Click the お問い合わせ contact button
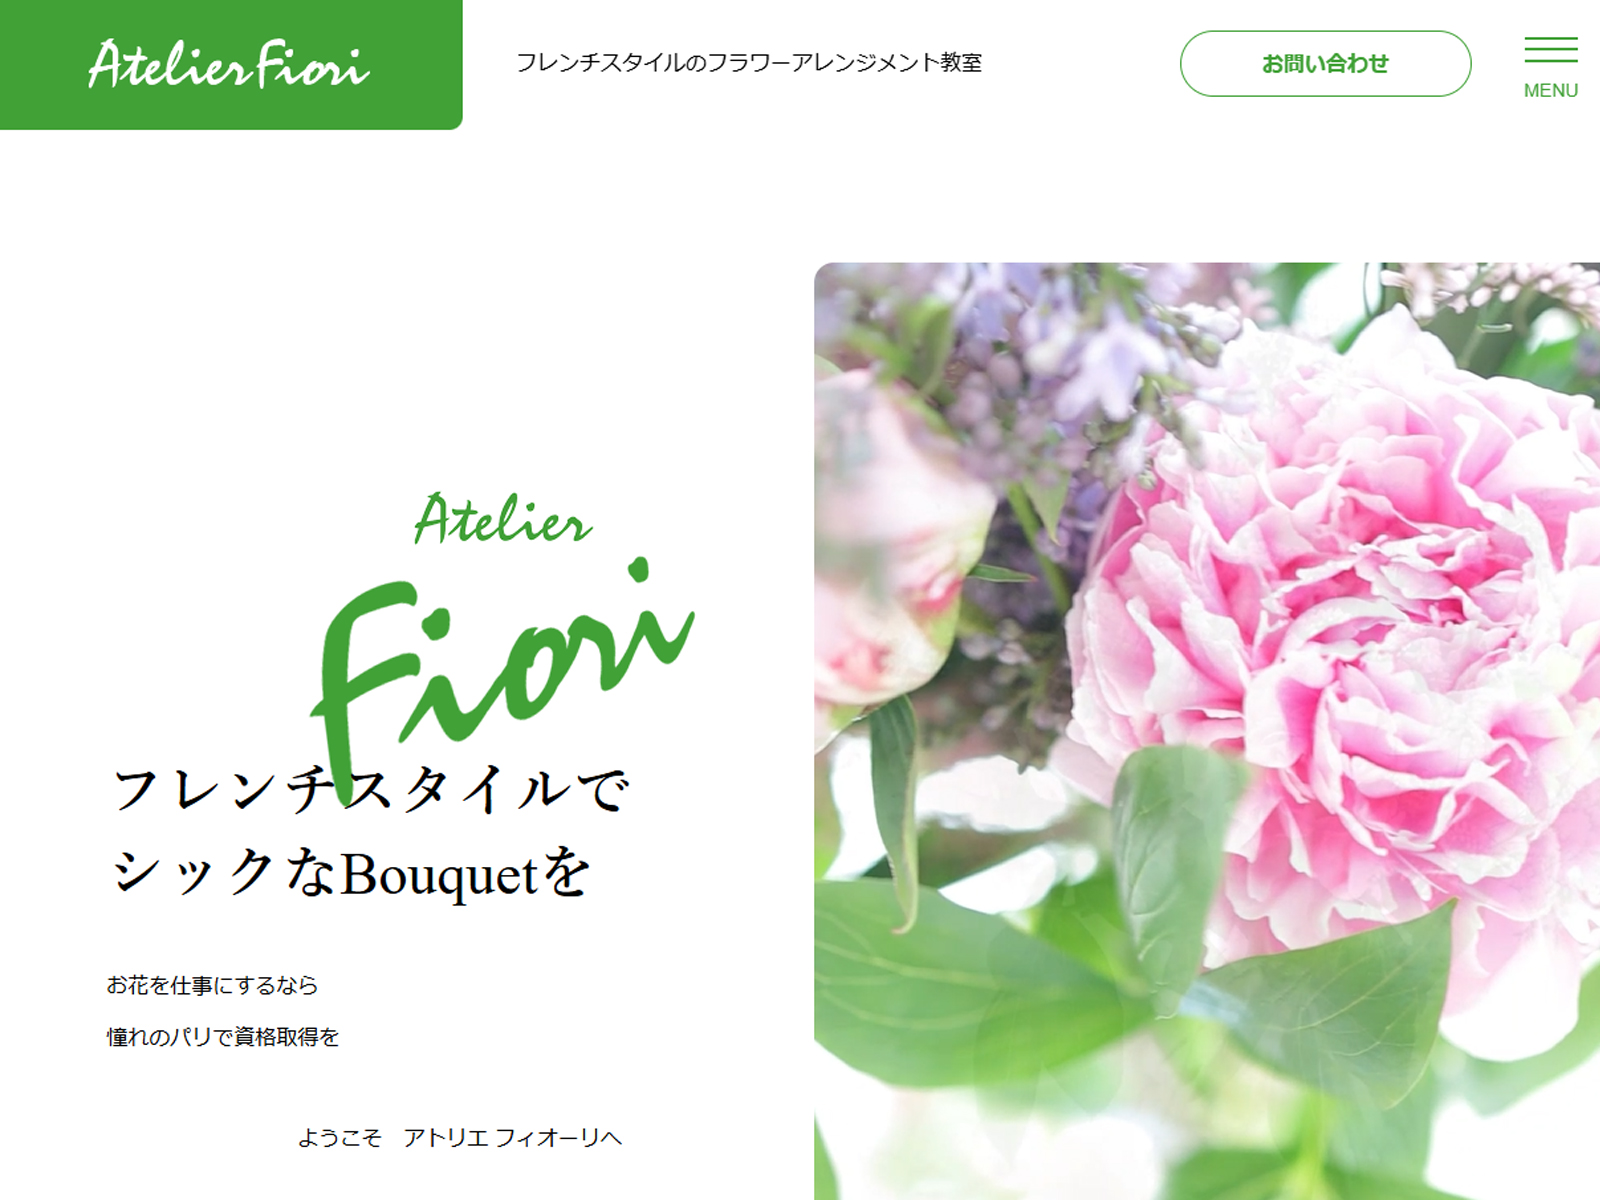 point(1325,63)
